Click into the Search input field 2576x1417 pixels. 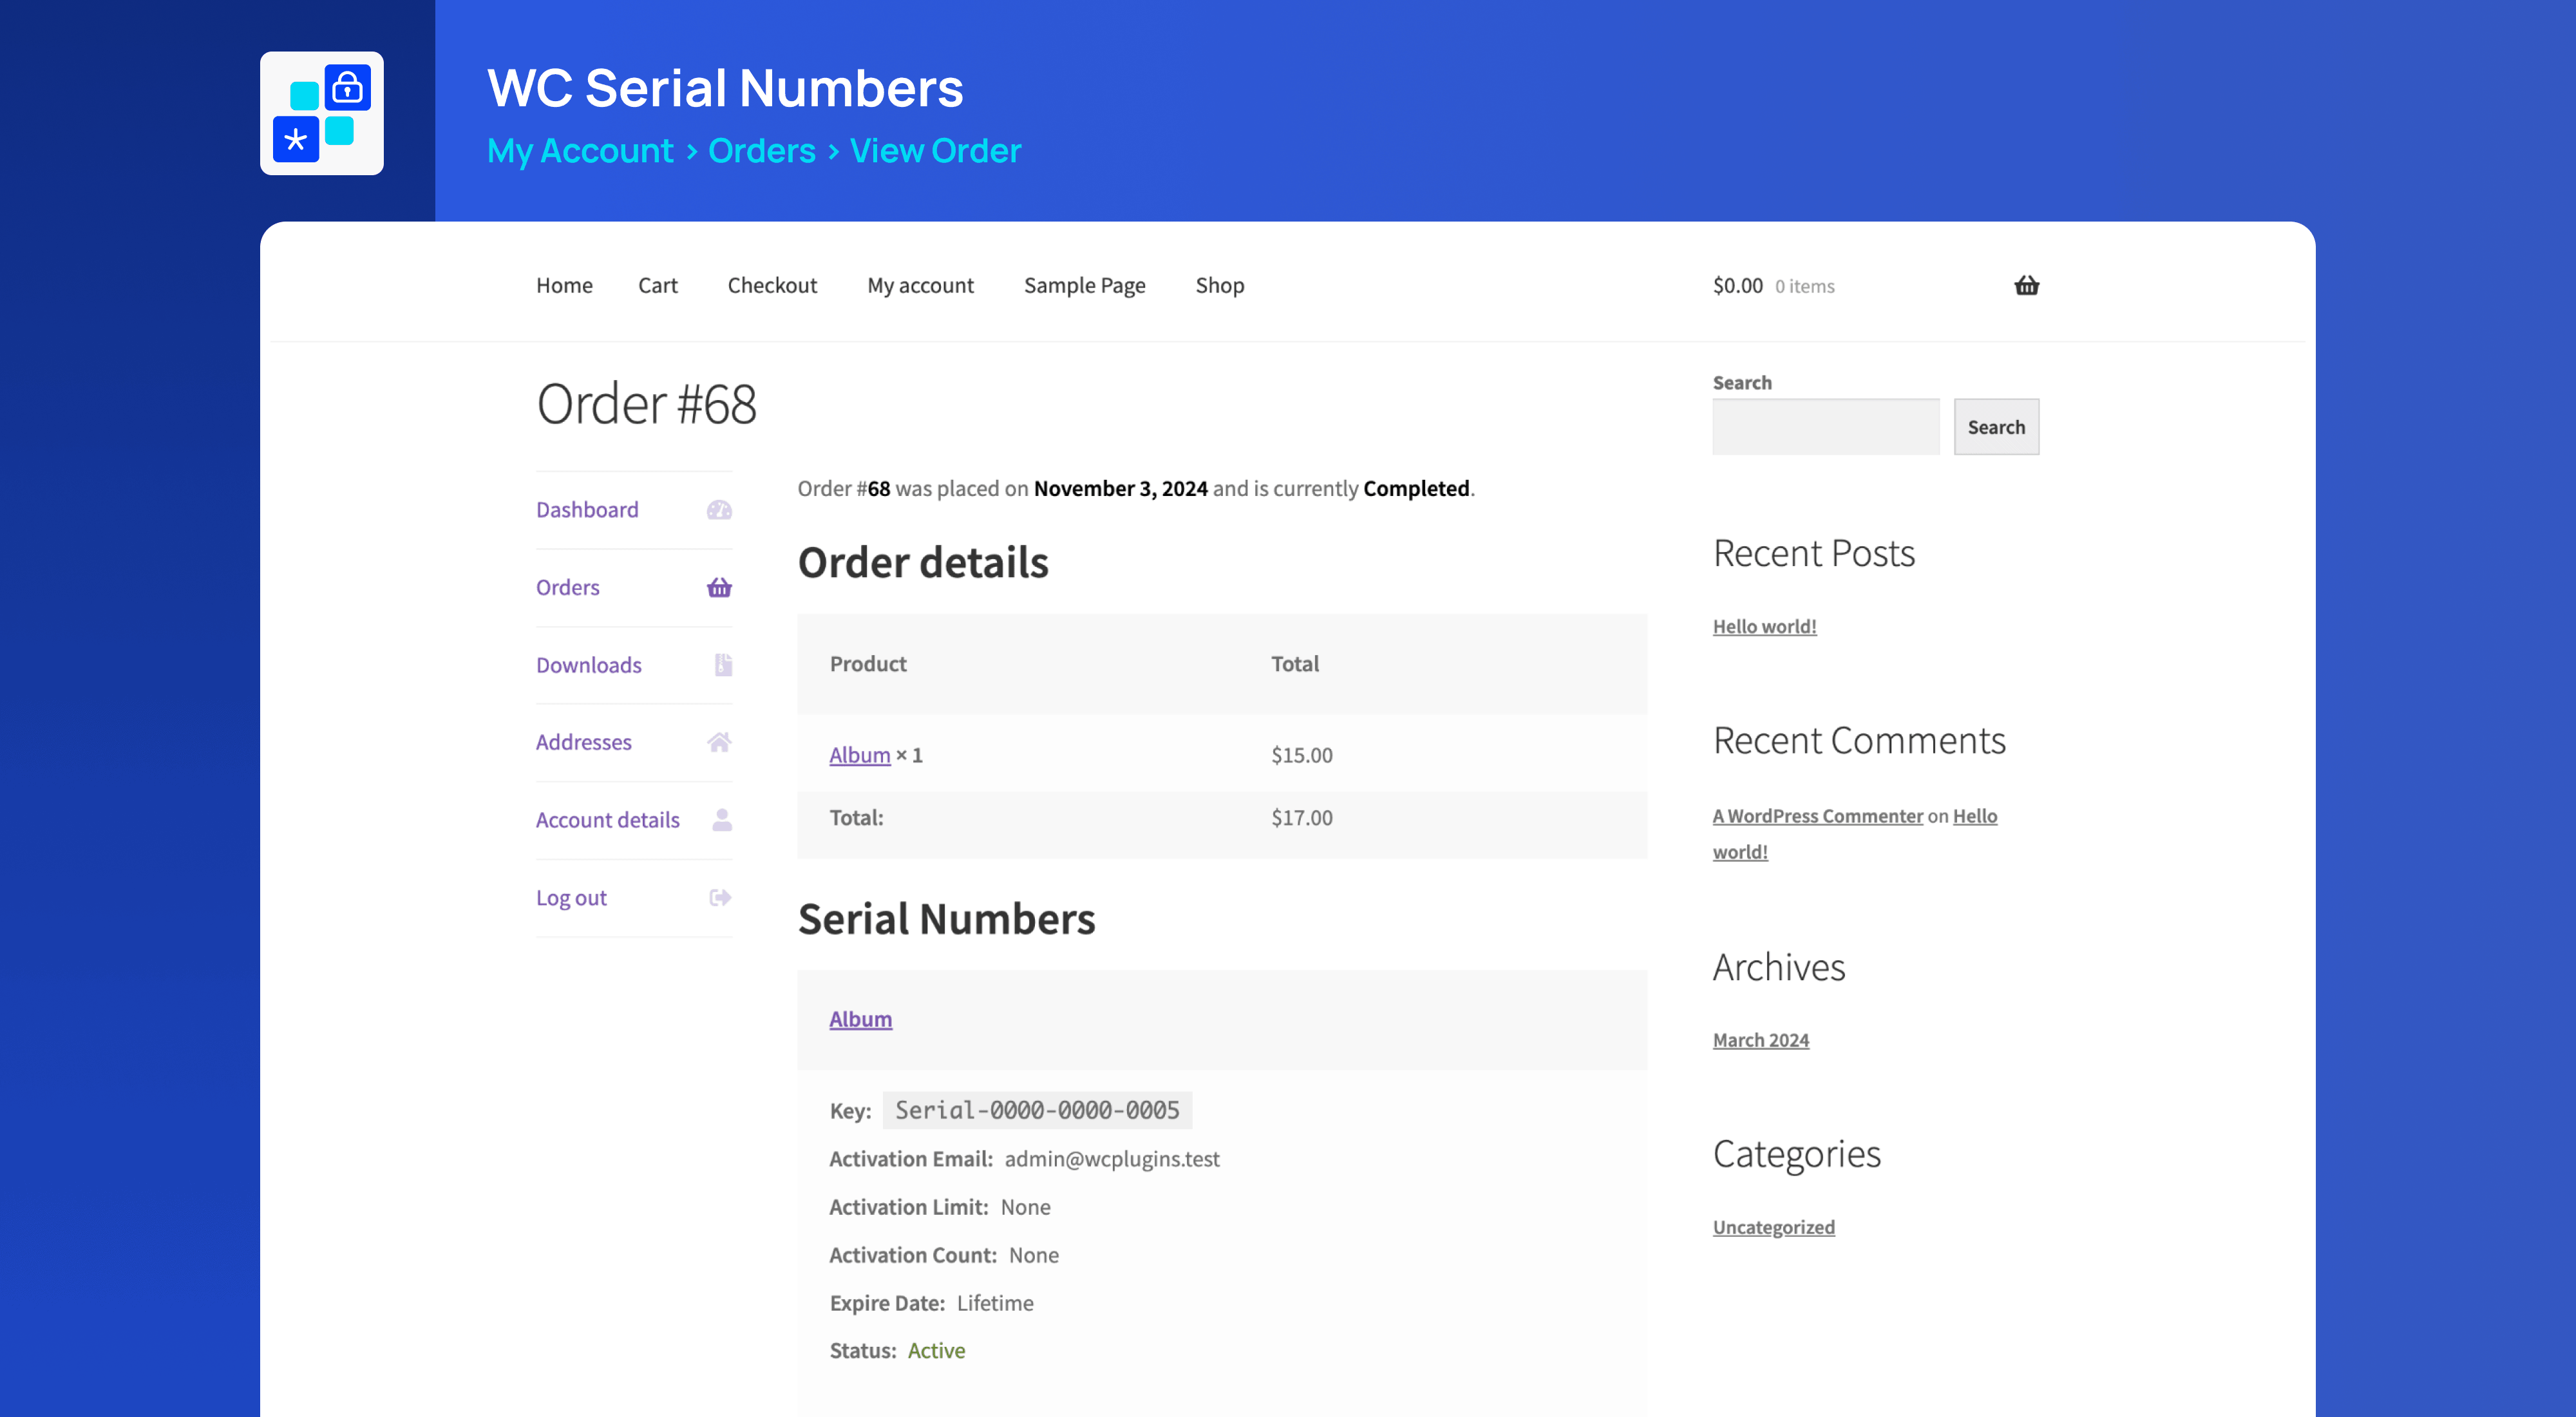1825,427
